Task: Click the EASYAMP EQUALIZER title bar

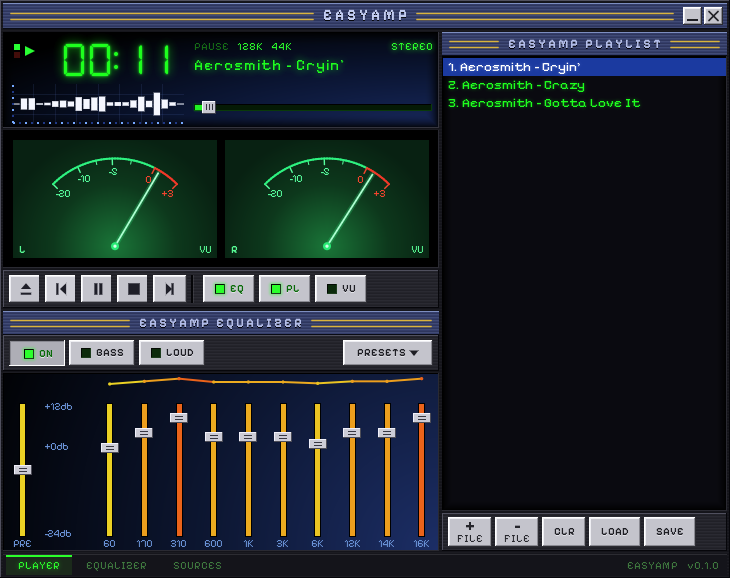Action: (221, 323)
